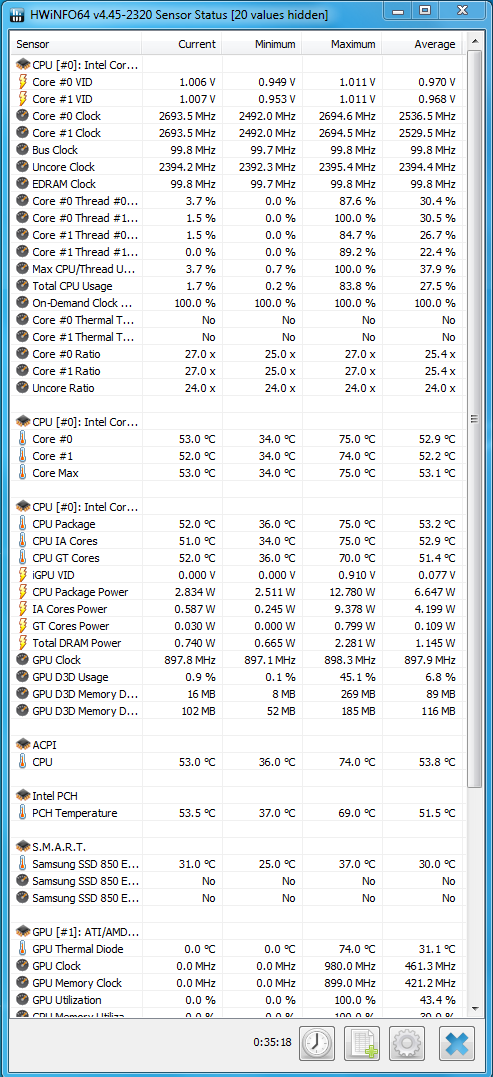Click the clock reset timer icon

pyautogui.click(x=317, y=1043)
